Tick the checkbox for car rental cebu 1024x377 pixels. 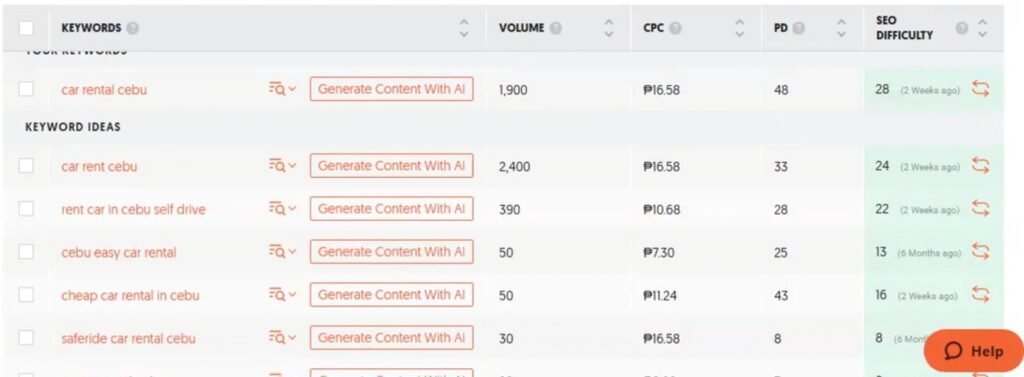(26, 89)
